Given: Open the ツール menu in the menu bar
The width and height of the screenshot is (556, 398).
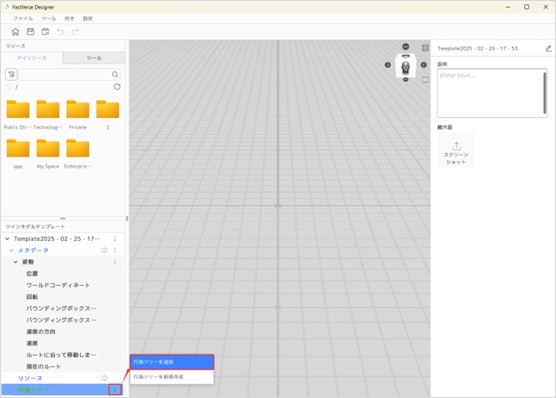Looking at the screenshot, I should pos(49,18).
